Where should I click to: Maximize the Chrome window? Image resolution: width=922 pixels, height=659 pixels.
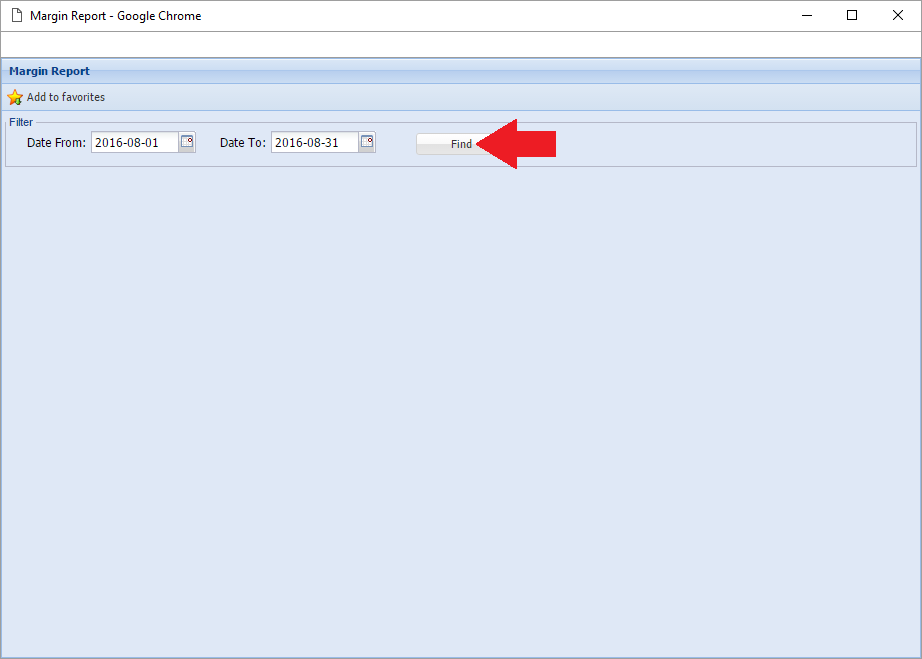851,15
